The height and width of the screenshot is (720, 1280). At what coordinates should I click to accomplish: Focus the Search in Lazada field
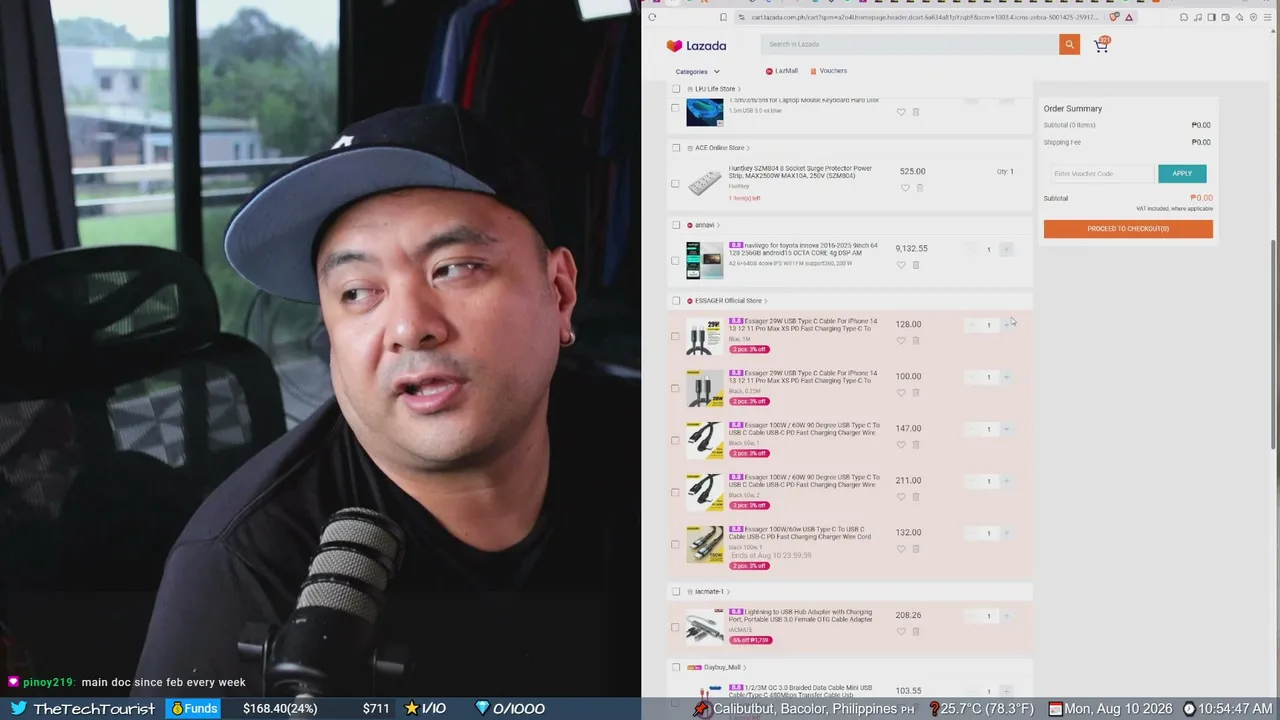pos(909,44)
